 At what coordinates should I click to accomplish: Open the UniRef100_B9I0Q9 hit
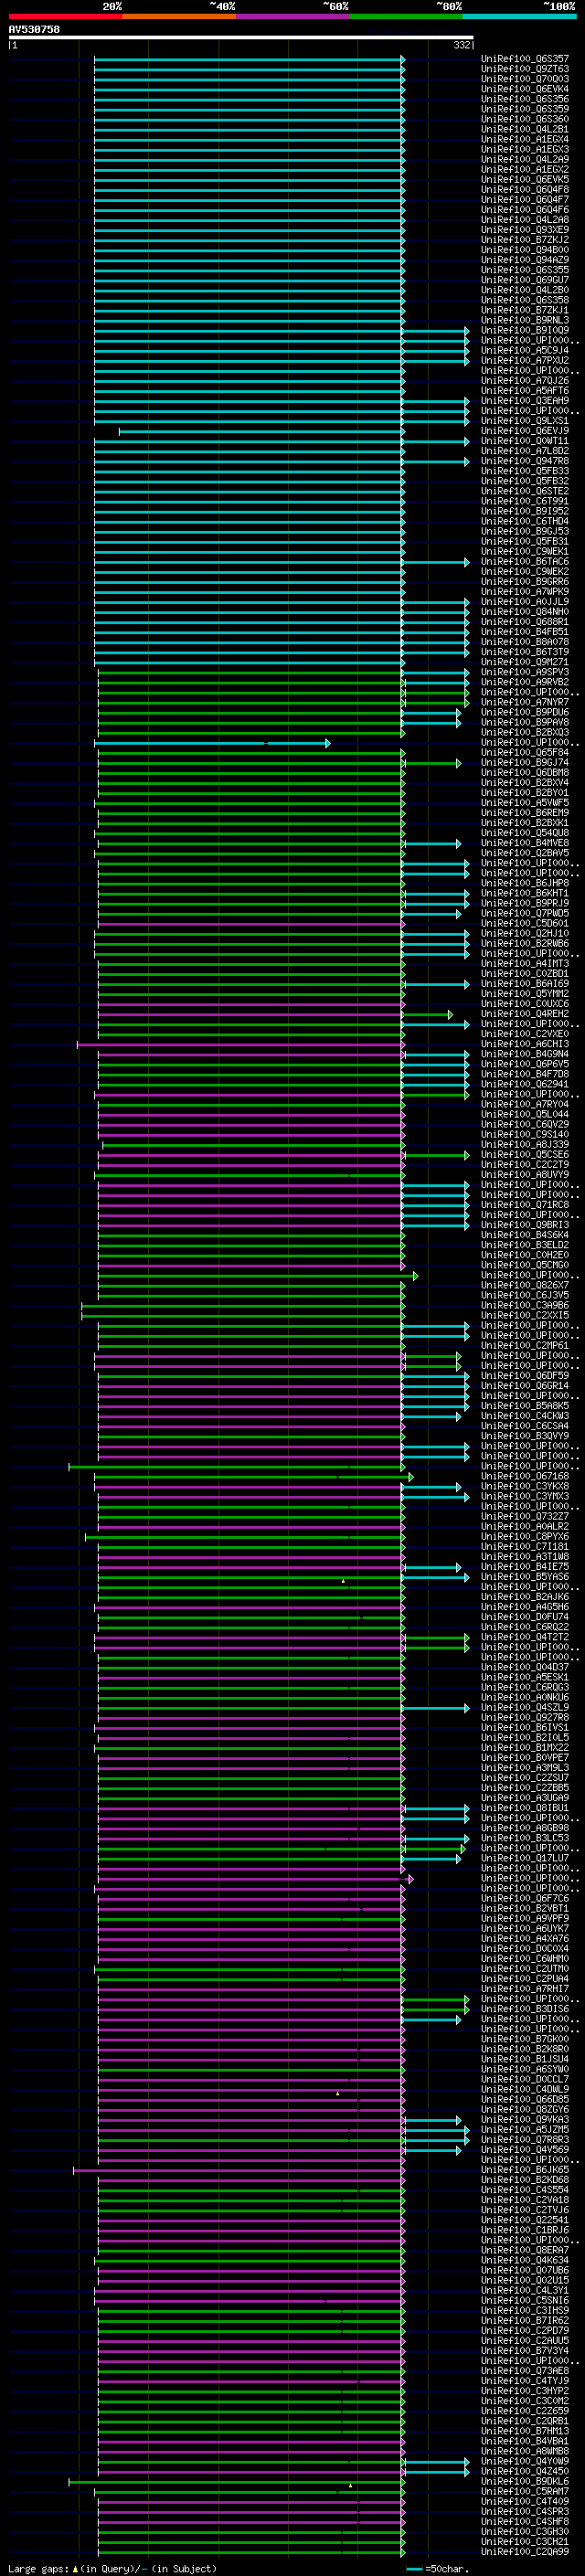click(525, 330)
